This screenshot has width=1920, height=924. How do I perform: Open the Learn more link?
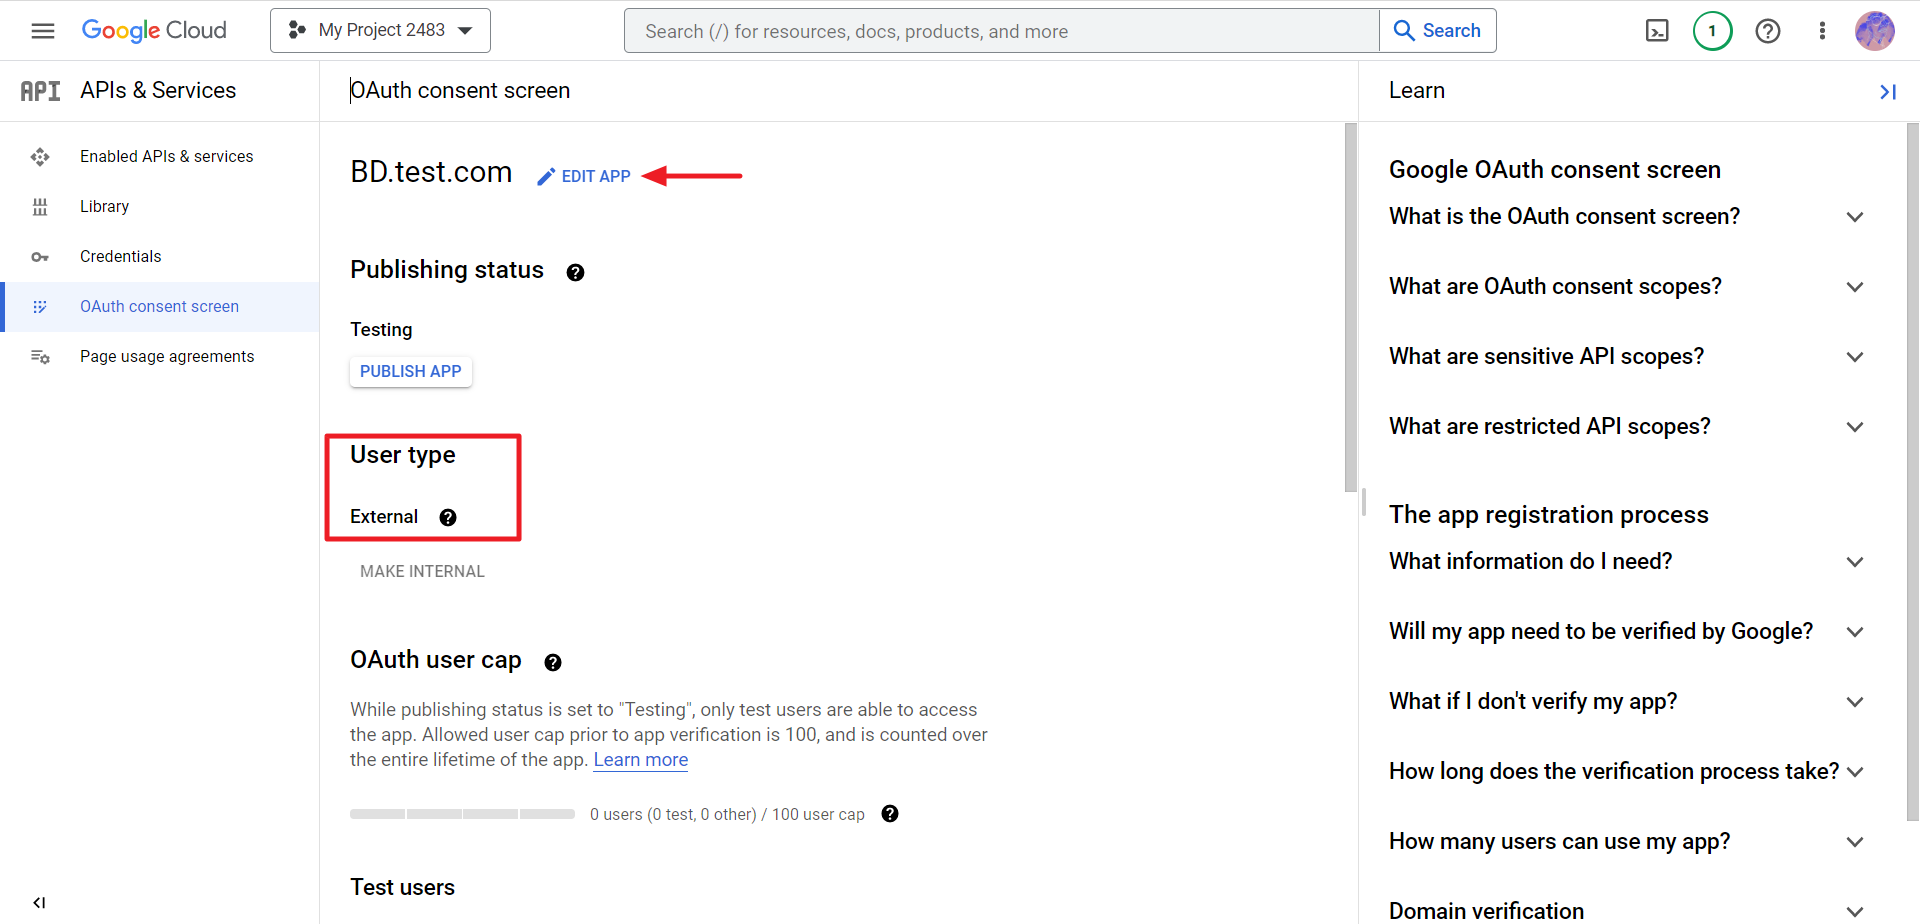pyautogui.click(x=641, y=760)
